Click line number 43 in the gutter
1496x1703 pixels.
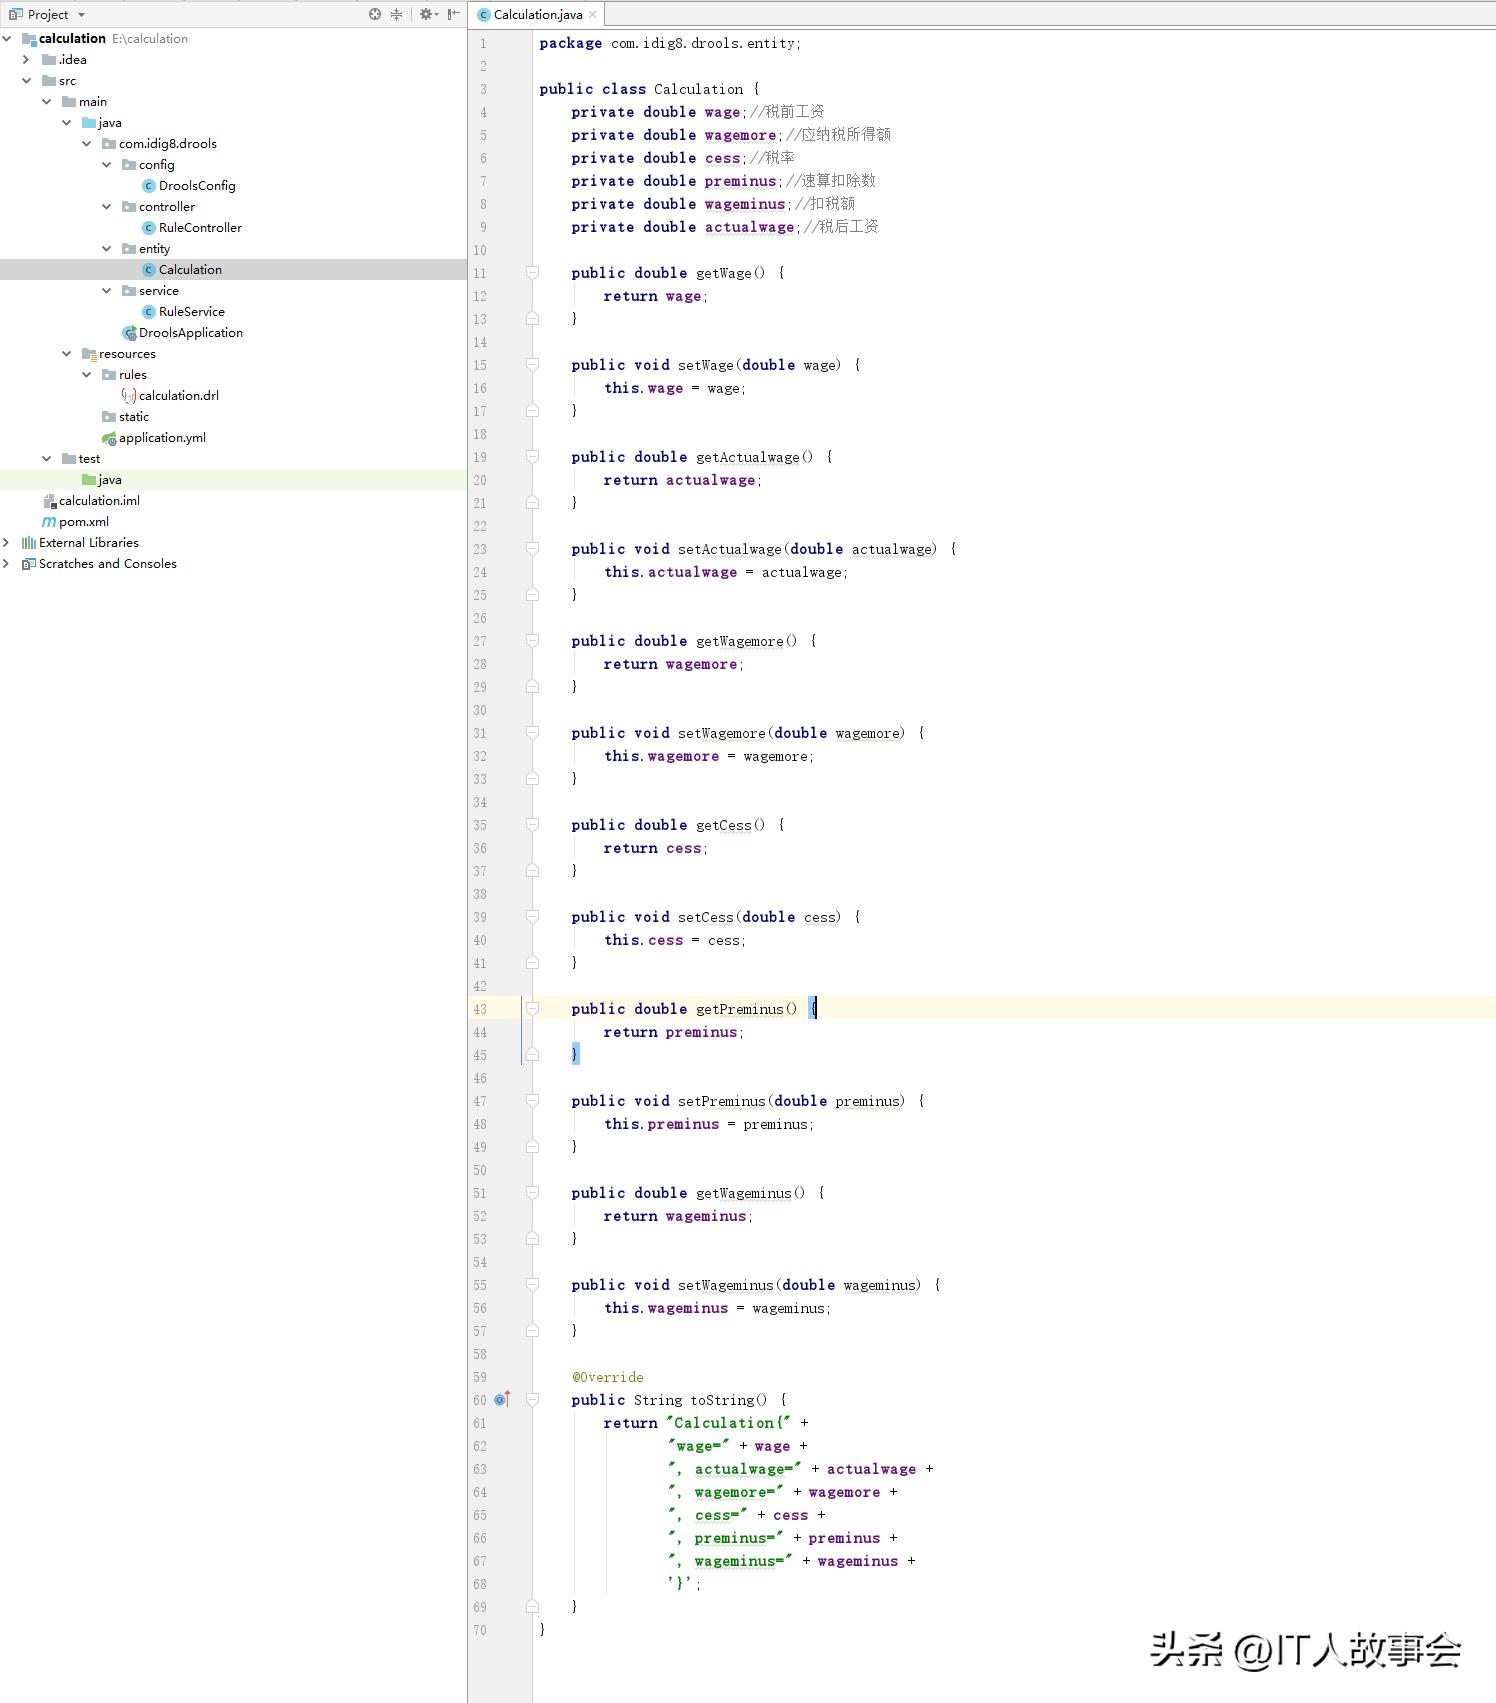[481, 1009]
